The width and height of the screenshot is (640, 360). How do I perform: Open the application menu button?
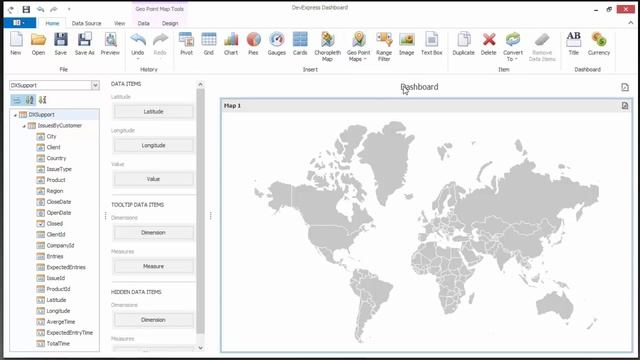[19, 23]
